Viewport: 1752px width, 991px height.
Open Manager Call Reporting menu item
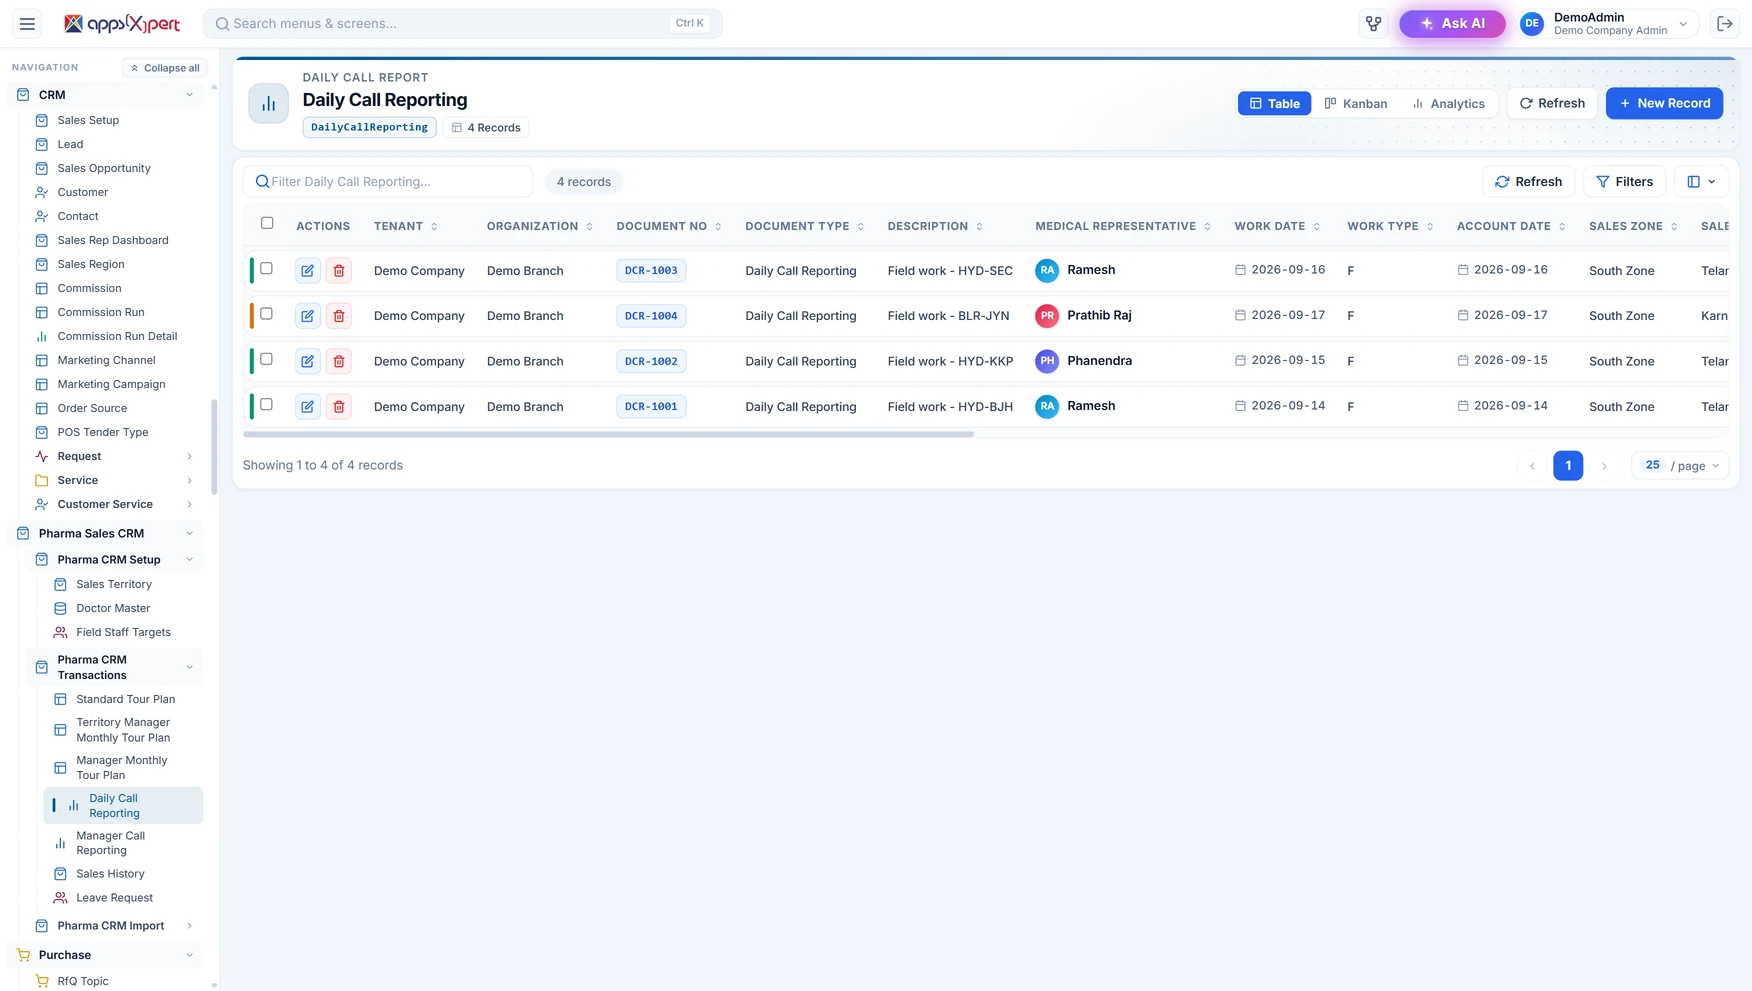point(123,843)
